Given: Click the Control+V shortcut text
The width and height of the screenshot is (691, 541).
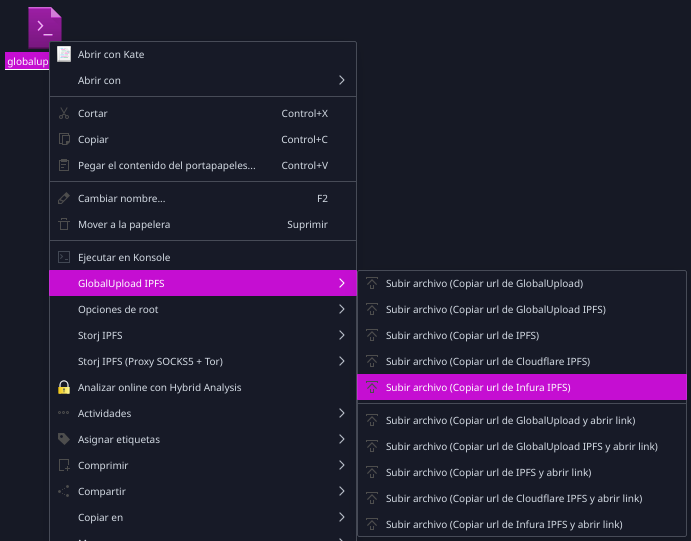Looking at the screenshot, I should click(x=305, y=165).
